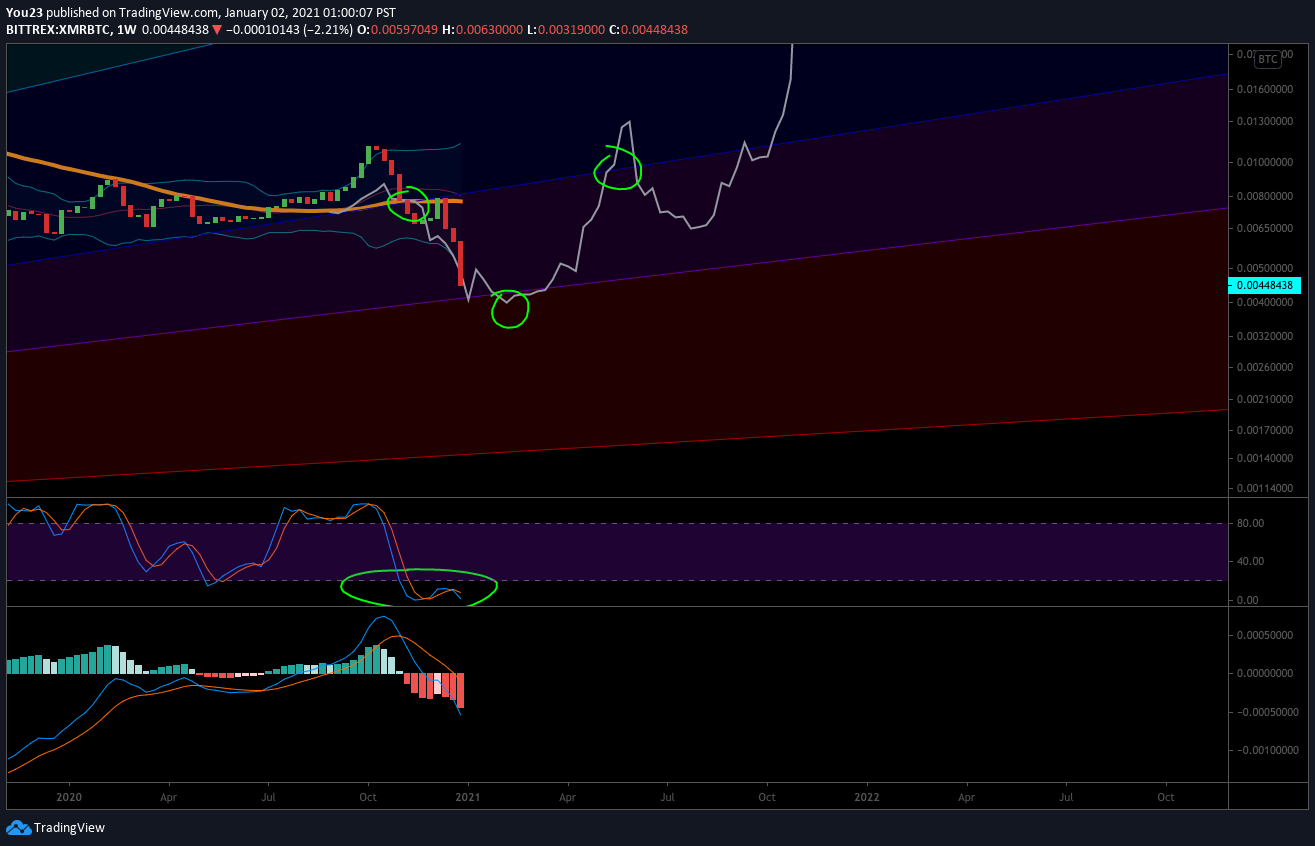Click price axis label 0.00500000

point(1265,269)
